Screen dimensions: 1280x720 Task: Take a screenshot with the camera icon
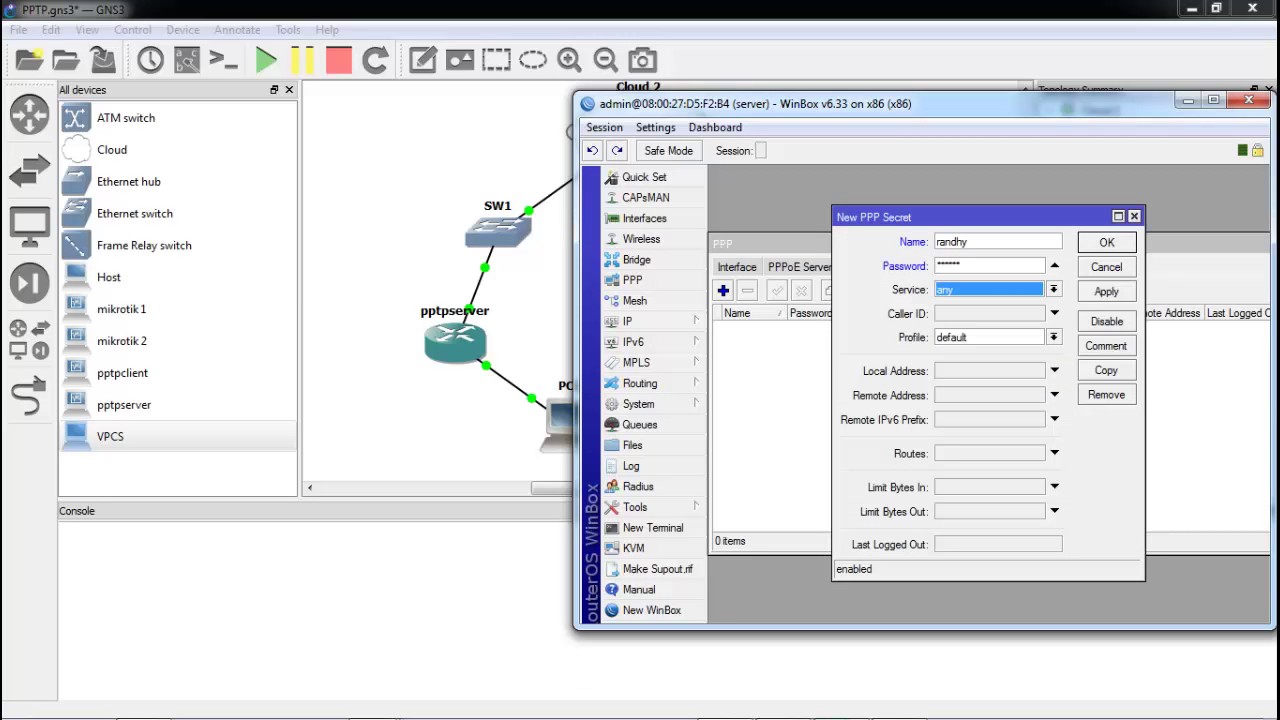coord(642,60)
